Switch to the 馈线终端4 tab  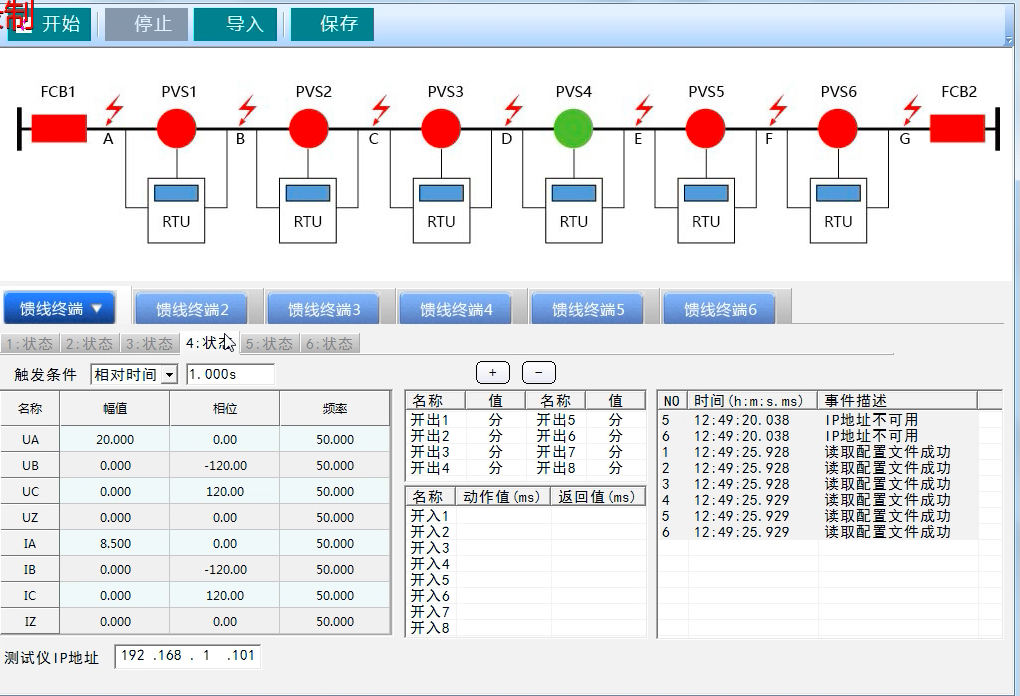(x=456, y=310)
